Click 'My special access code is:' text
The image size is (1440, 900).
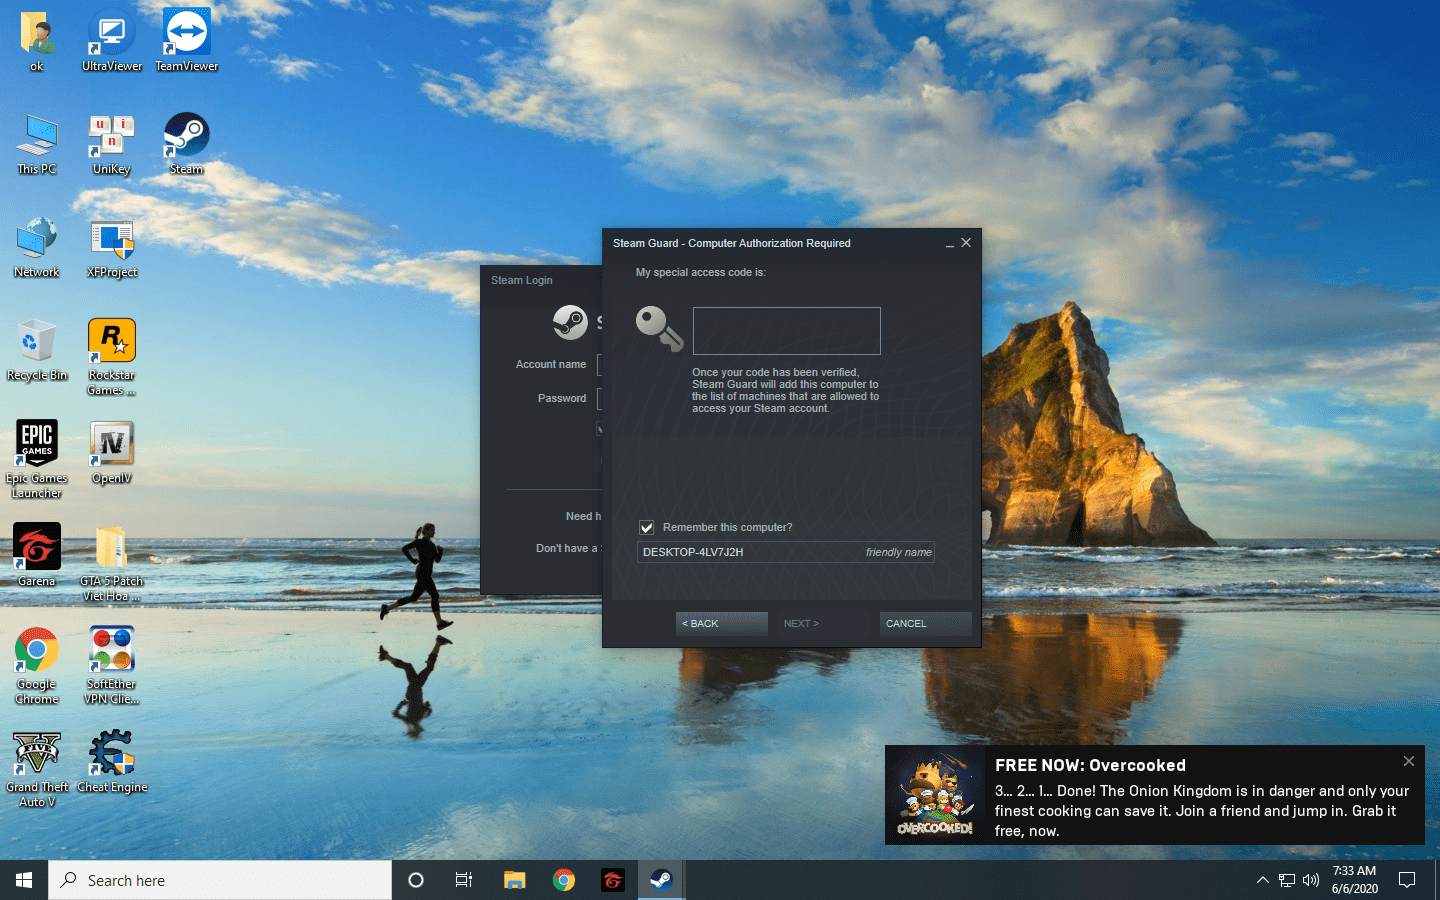coord(701,272)
